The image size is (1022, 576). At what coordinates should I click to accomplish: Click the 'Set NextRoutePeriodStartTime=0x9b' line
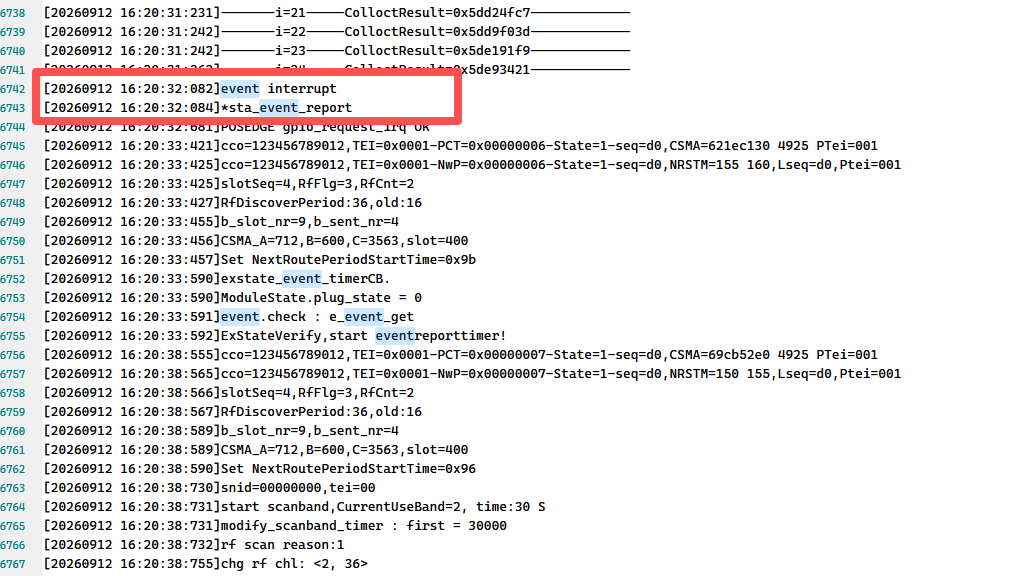(x=348, y=259)
